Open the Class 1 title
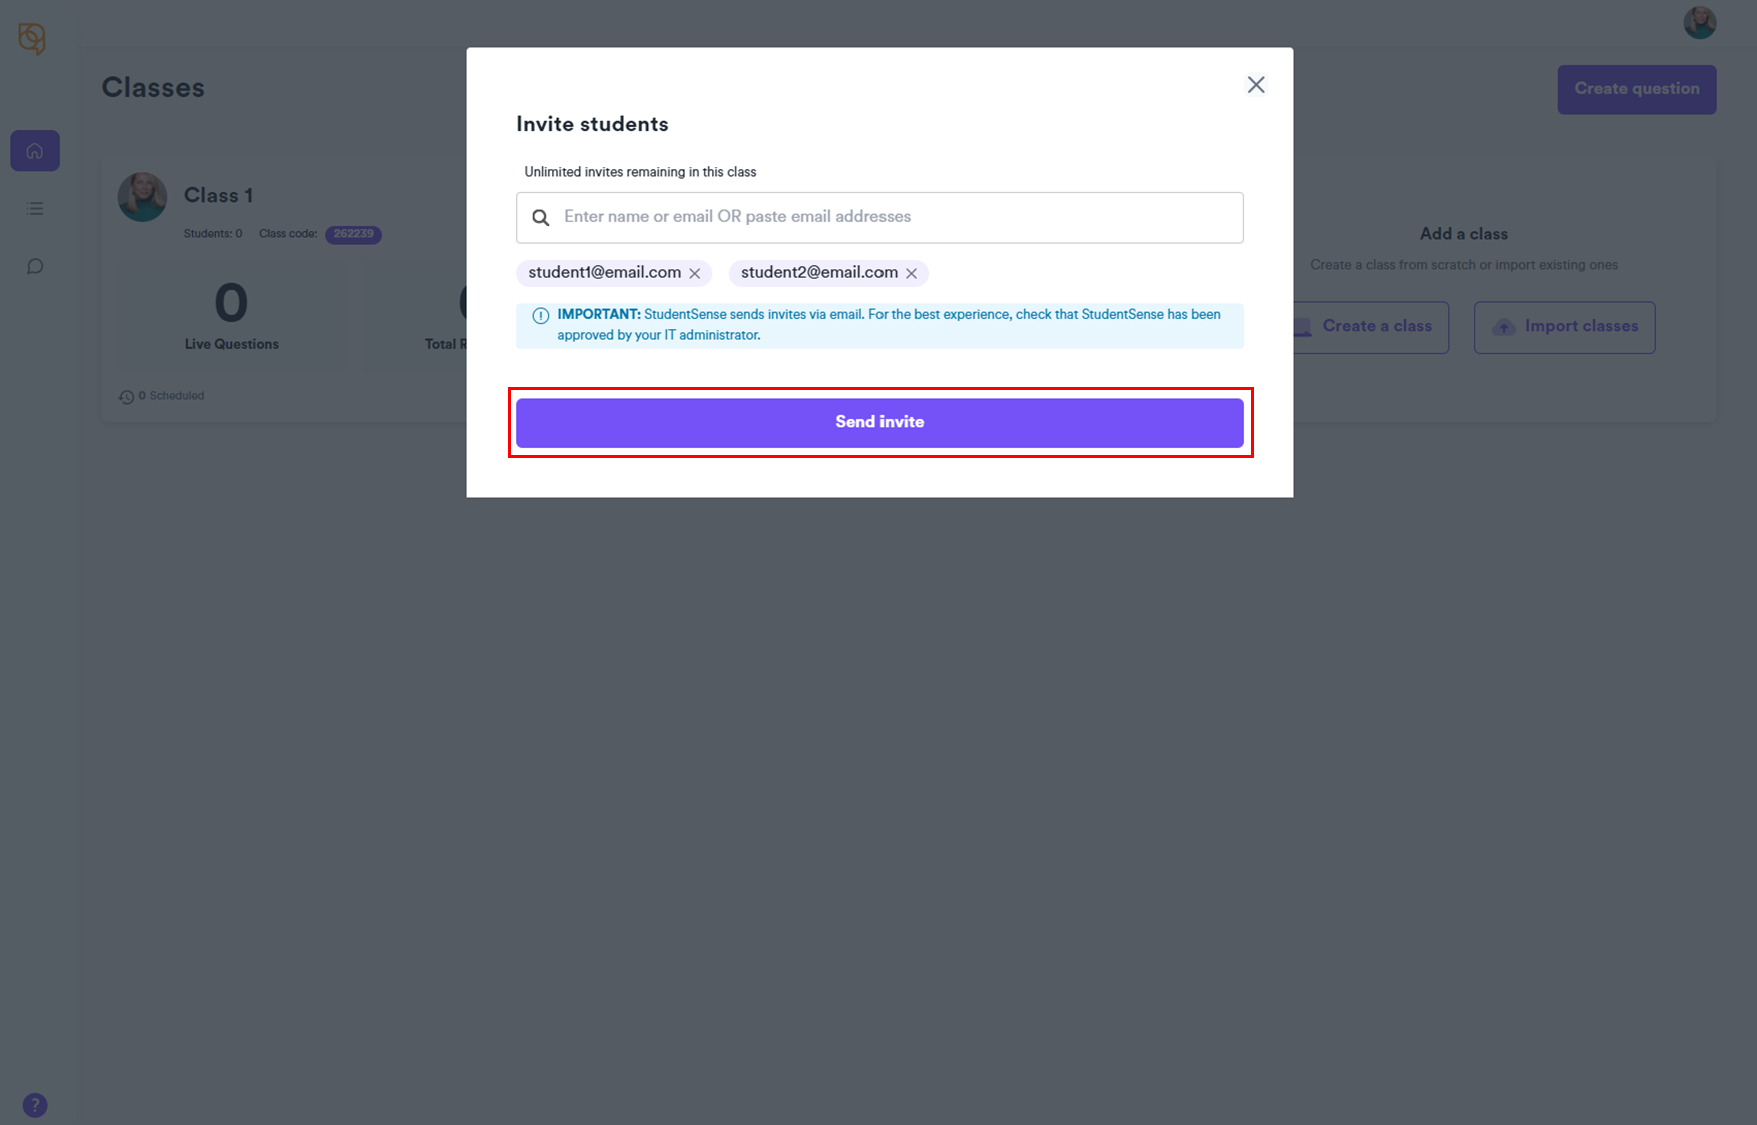This screenshot has height=1125, width=1757. [x=218, y=195]
